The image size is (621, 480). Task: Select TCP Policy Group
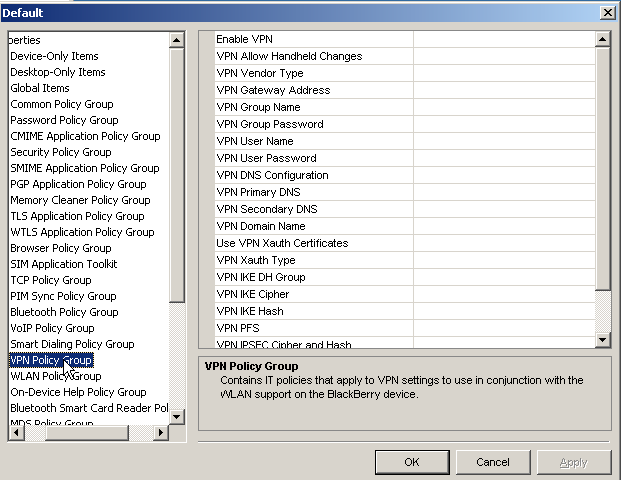51,280
